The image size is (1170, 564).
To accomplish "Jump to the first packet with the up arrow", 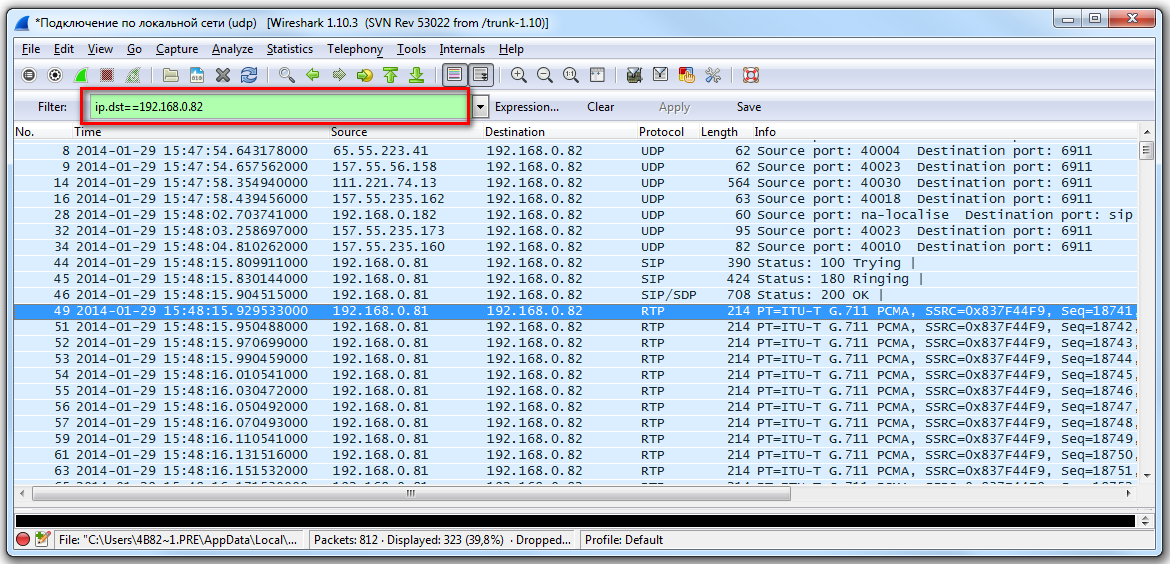I will click(x=391, y=75).
